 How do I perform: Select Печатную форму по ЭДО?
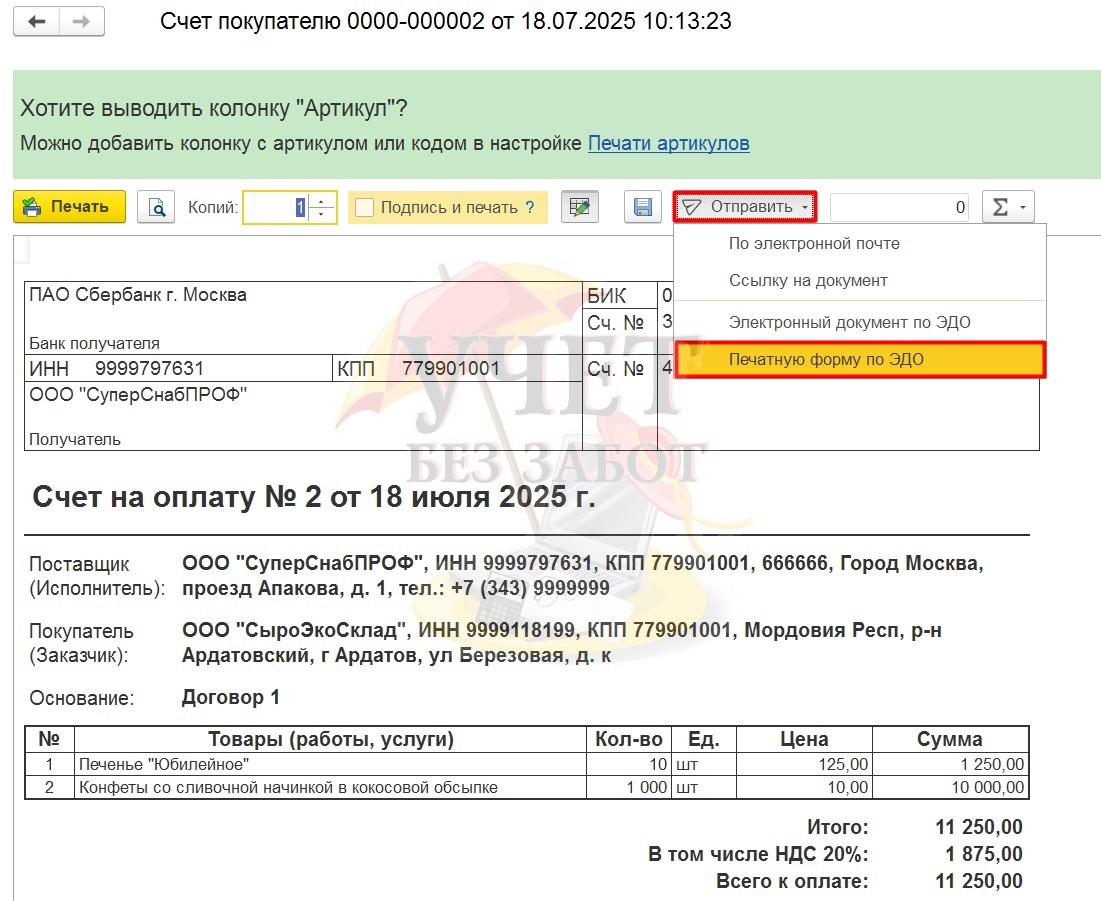pyautogui.click(x=860, y=360)
